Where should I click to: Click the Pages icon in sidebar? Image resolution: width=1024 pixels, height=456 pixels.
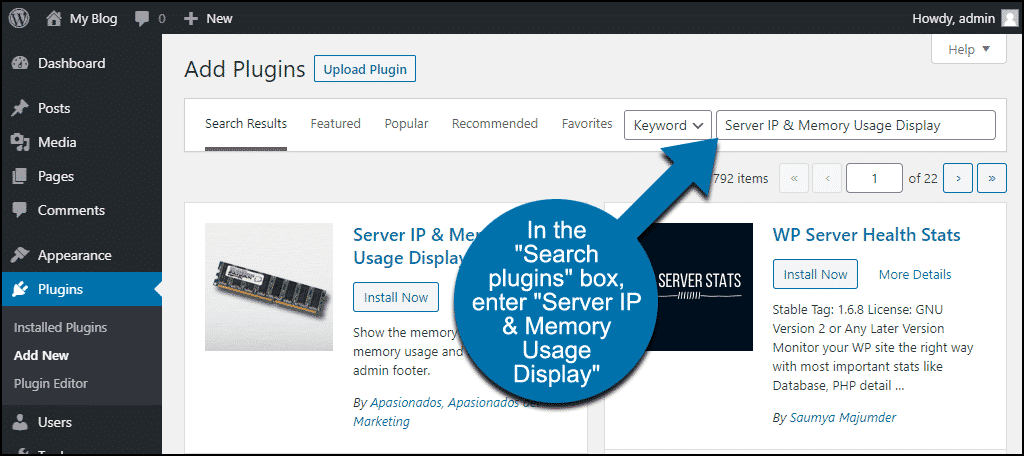click(20, 176)
